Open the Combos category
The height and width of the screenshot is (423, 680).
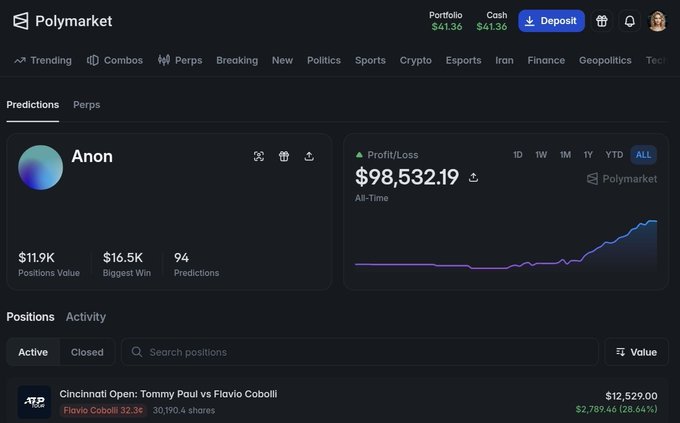point(115,60)
